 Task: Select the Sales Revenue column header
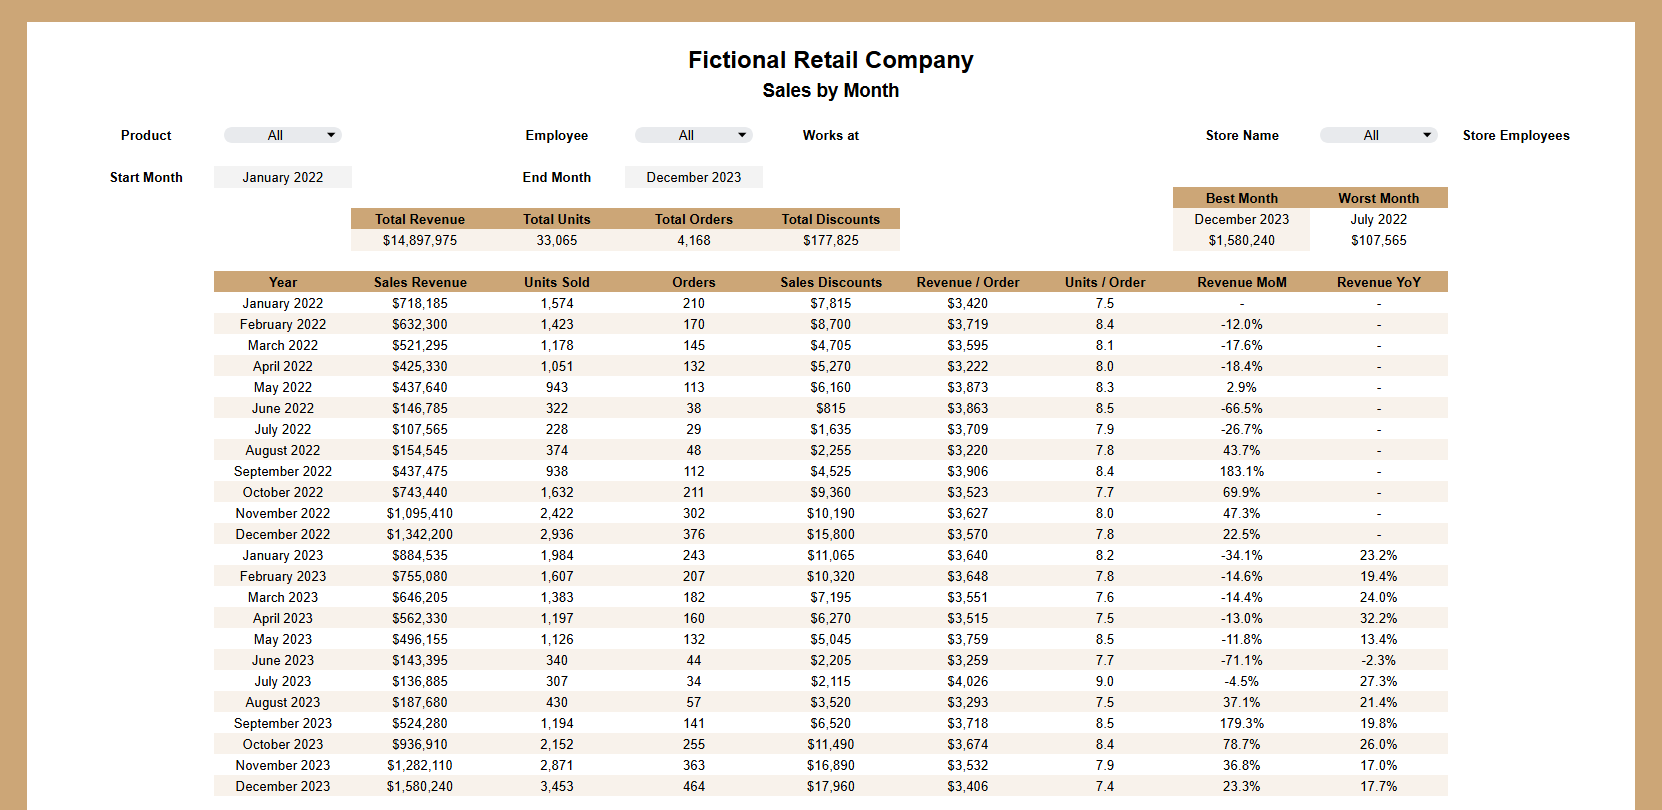click(420, 282)
